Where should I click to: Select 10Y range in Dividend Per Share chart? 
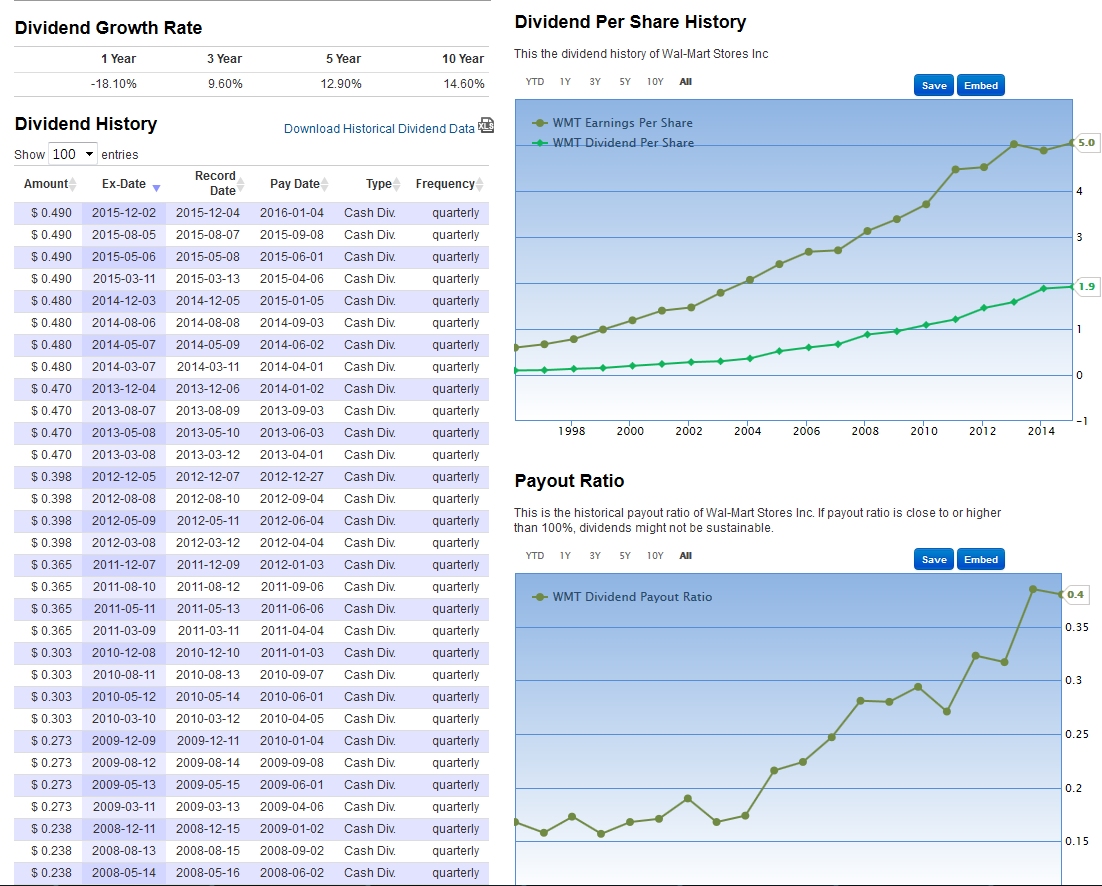(655, 82)
